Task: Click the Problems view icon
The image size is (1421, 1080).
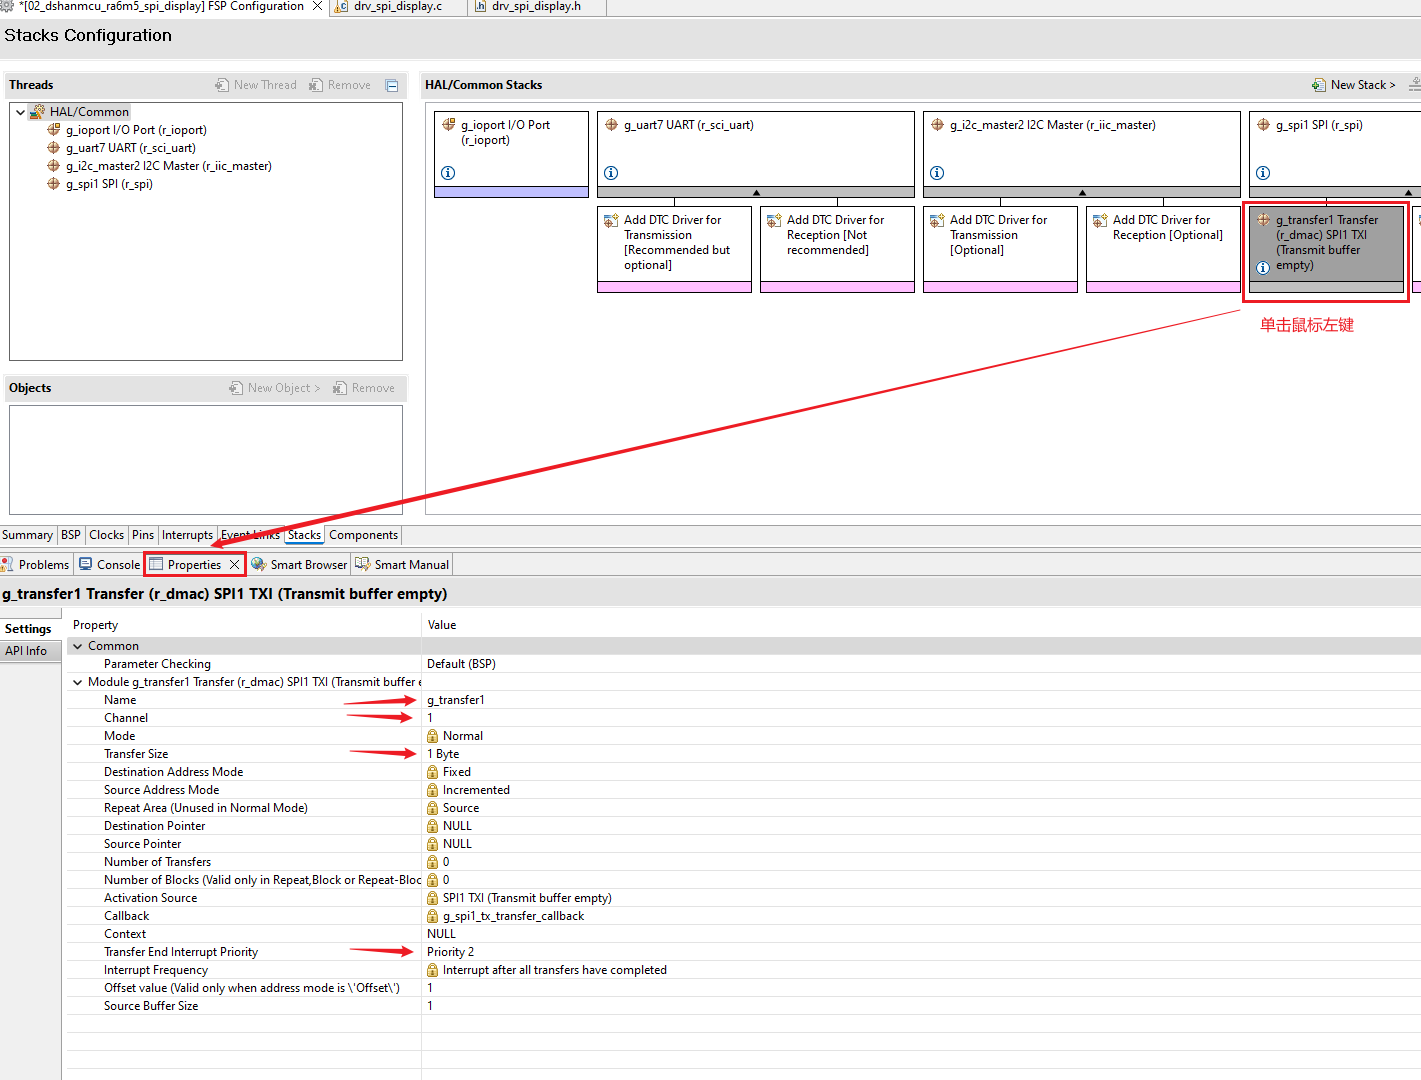Action: point(7,565)
